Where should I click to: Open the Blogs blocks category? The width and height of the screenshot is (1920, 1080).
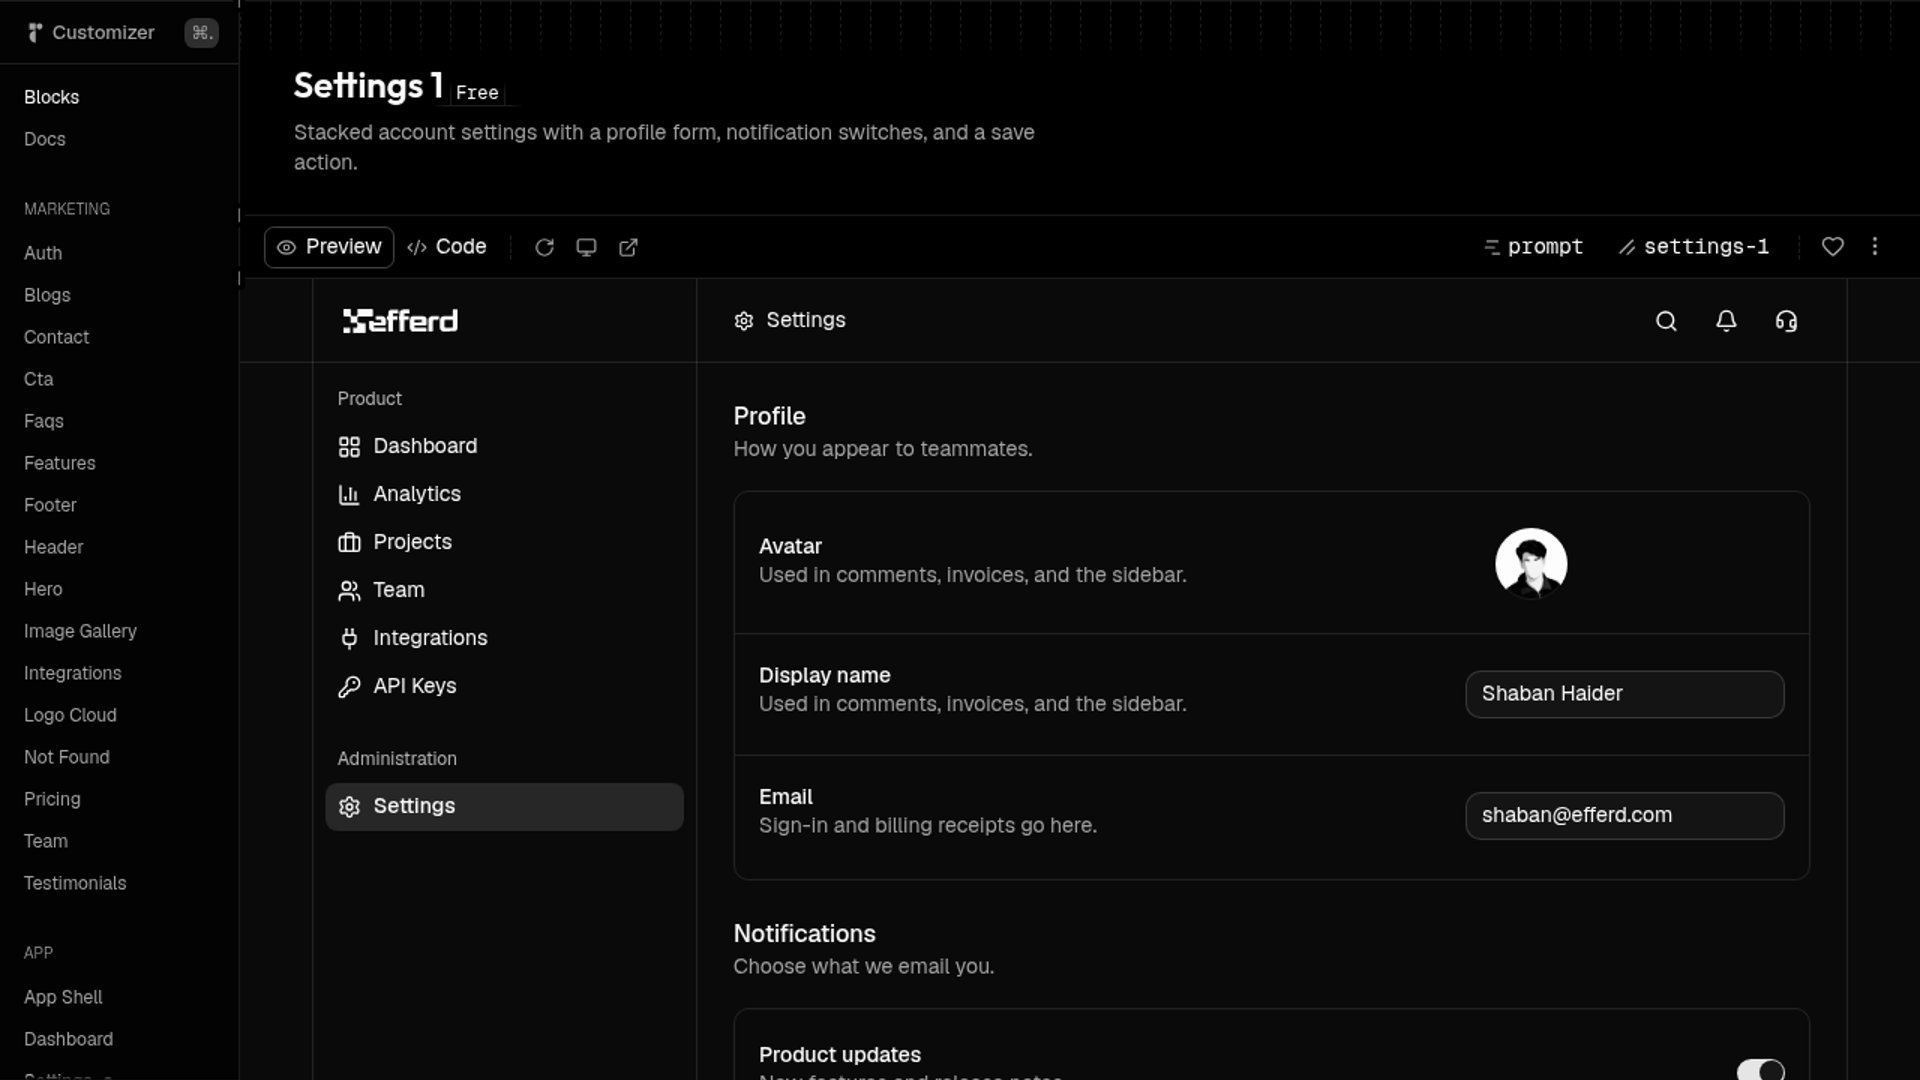point(47,295)
